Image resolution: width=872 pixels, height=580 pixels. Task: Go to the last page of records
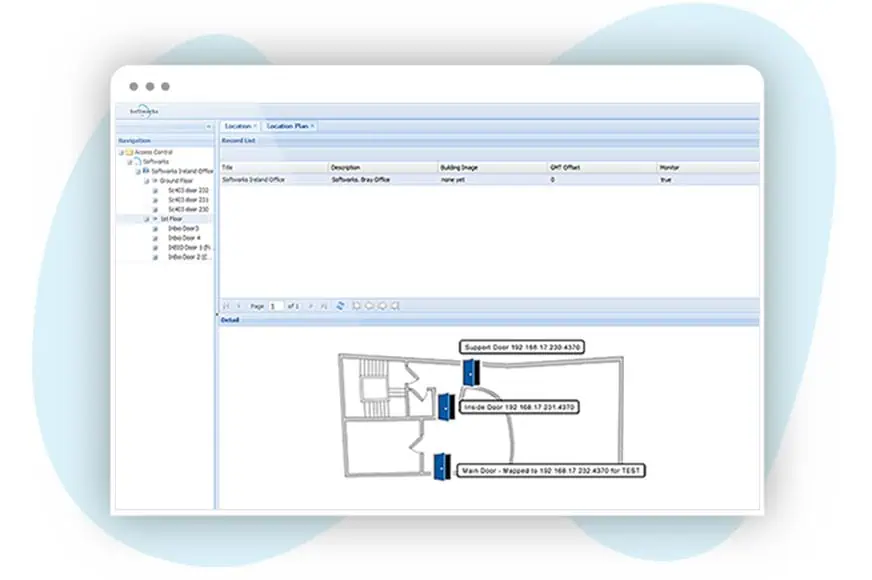(324, 306)
